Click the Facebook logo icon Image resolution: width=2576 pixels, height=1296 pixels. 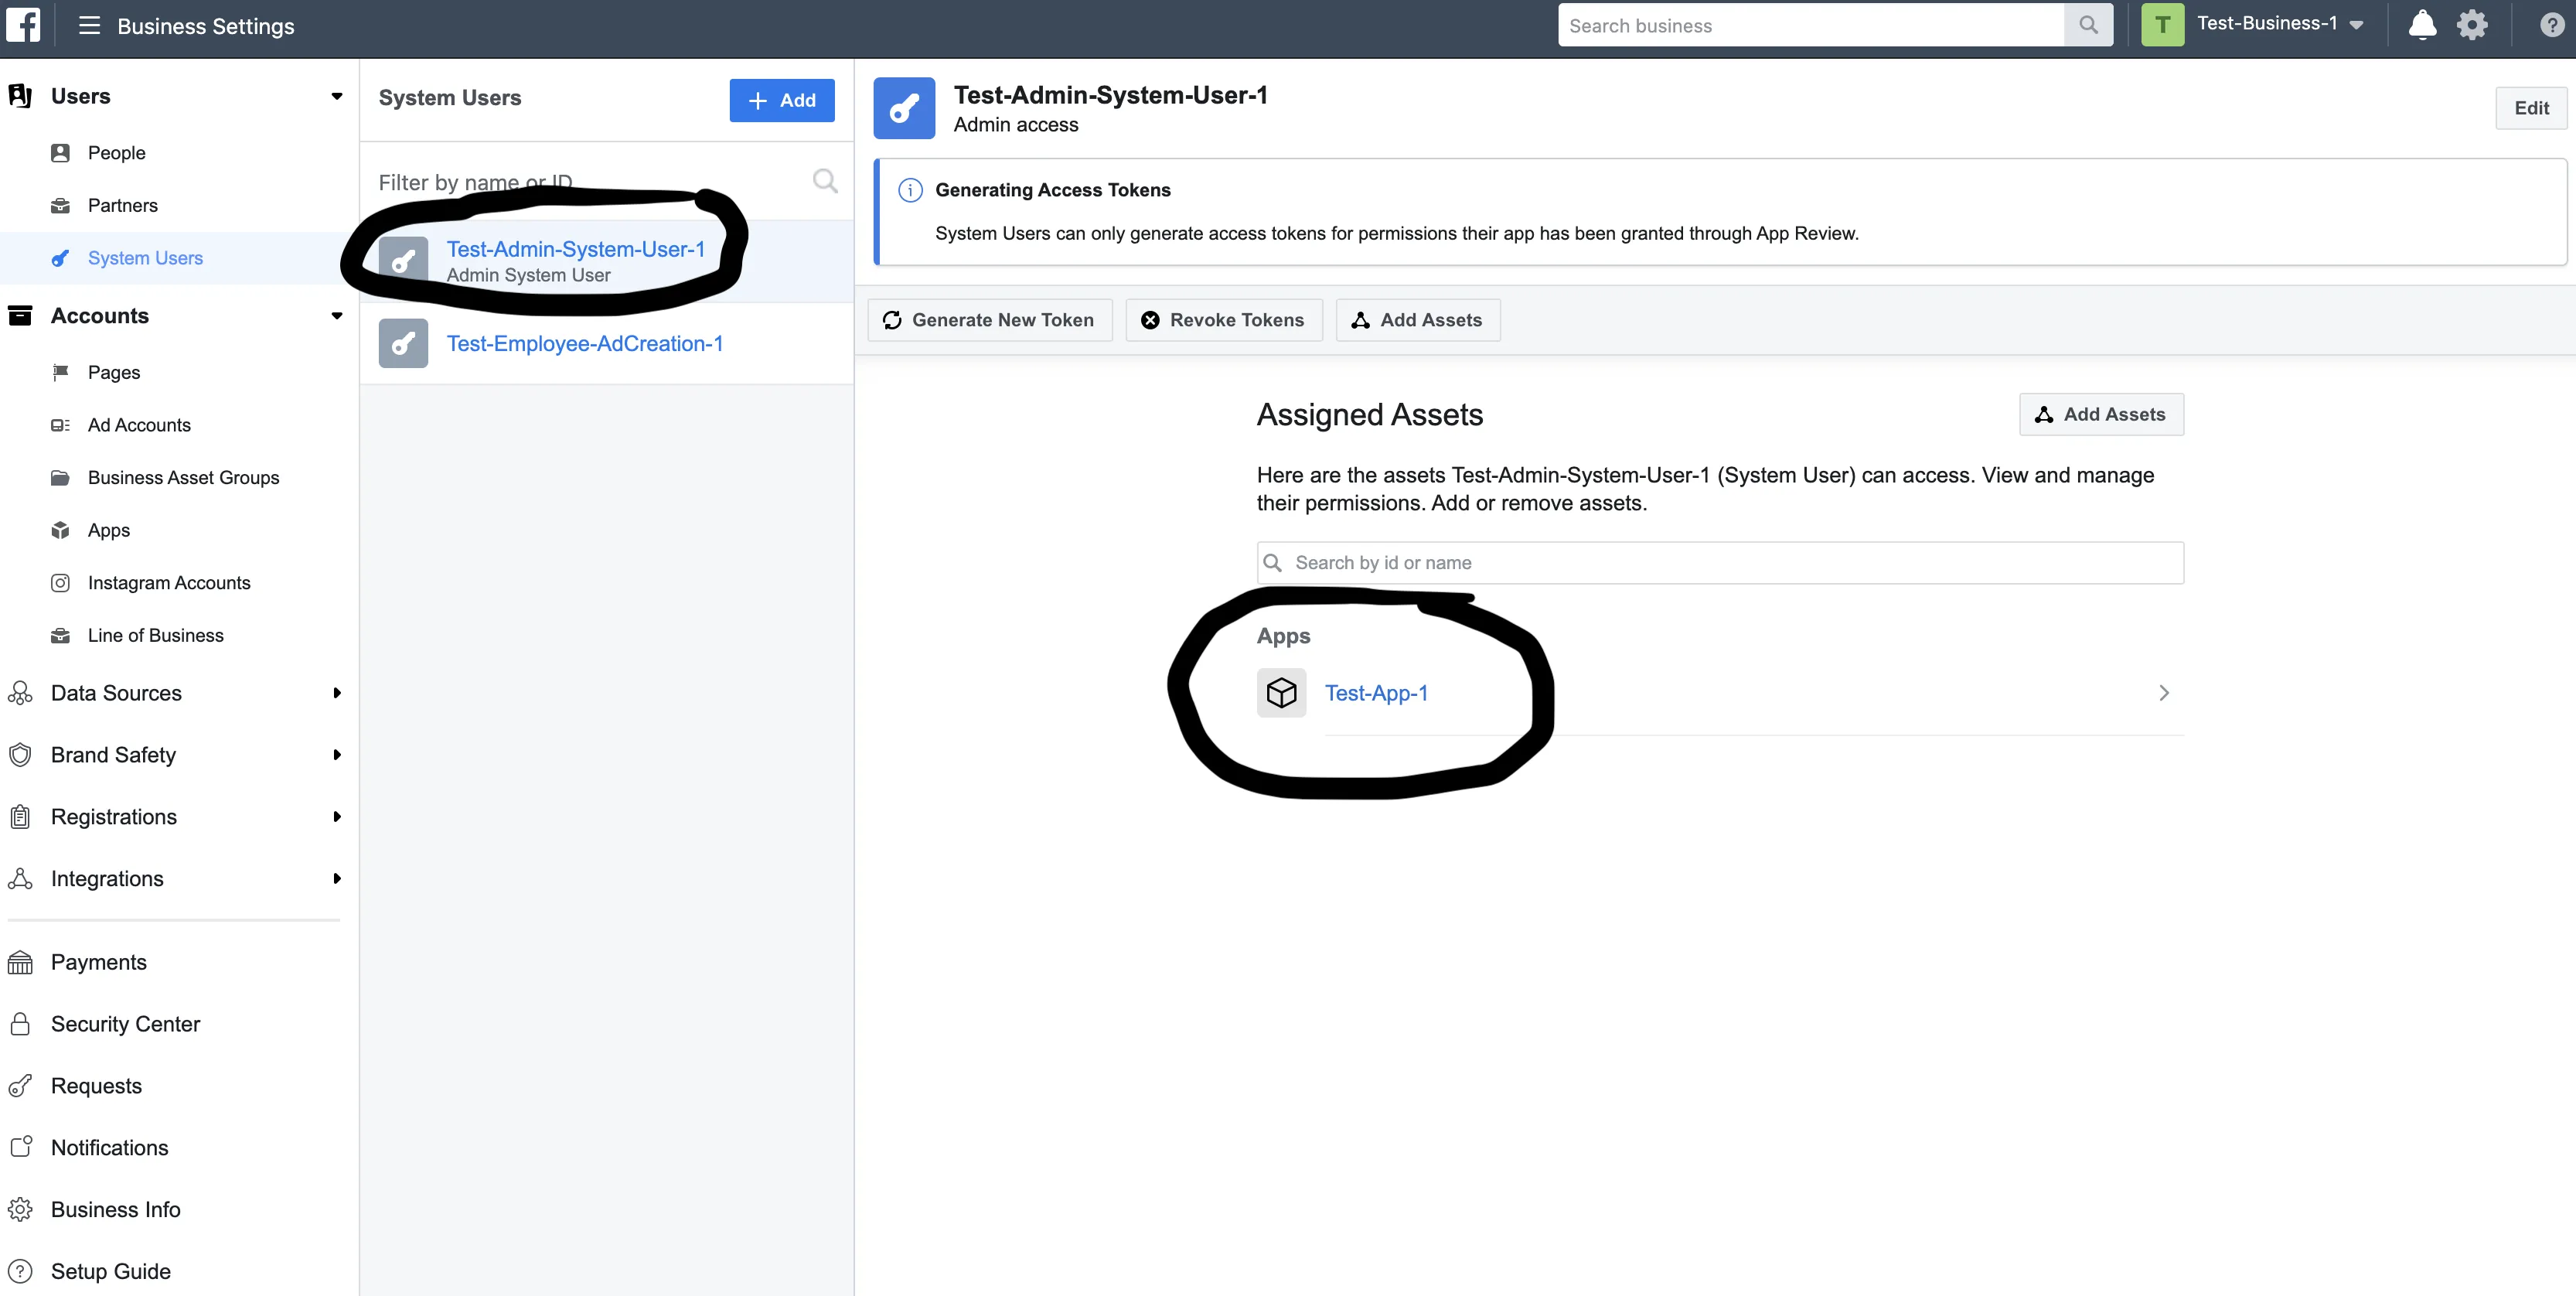coord(24,25)
